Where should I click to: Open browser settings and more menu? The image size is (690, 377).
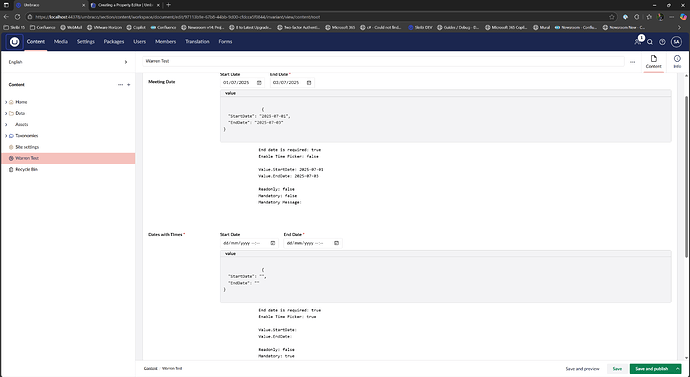tap(672, 17)
